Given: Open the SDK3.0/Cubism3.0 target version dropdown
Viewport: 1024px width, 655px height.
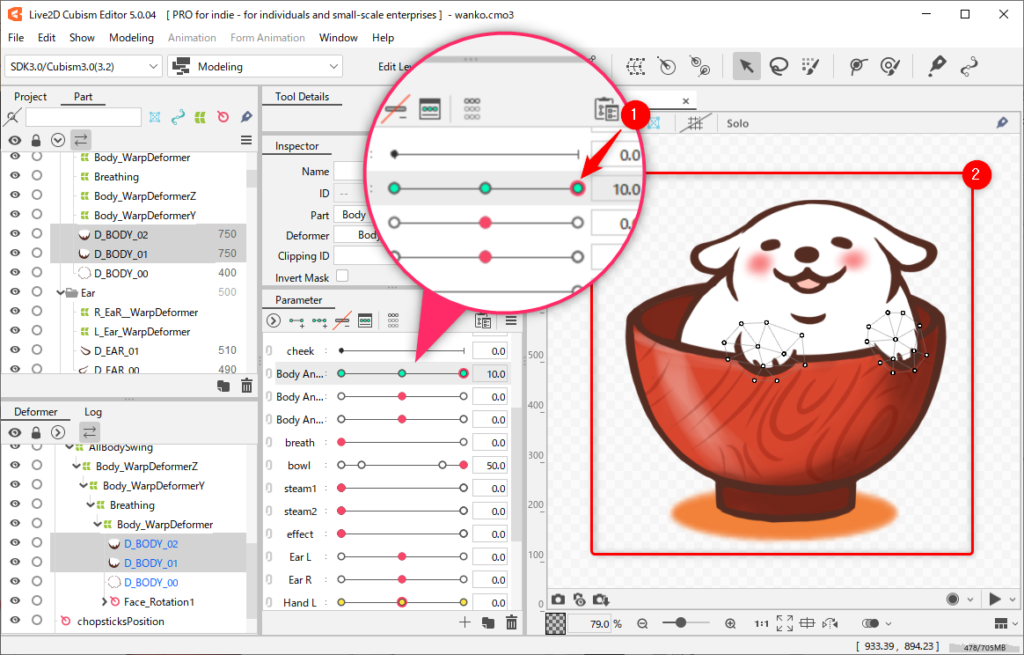Looking at the screenshot, I should 83,67.
